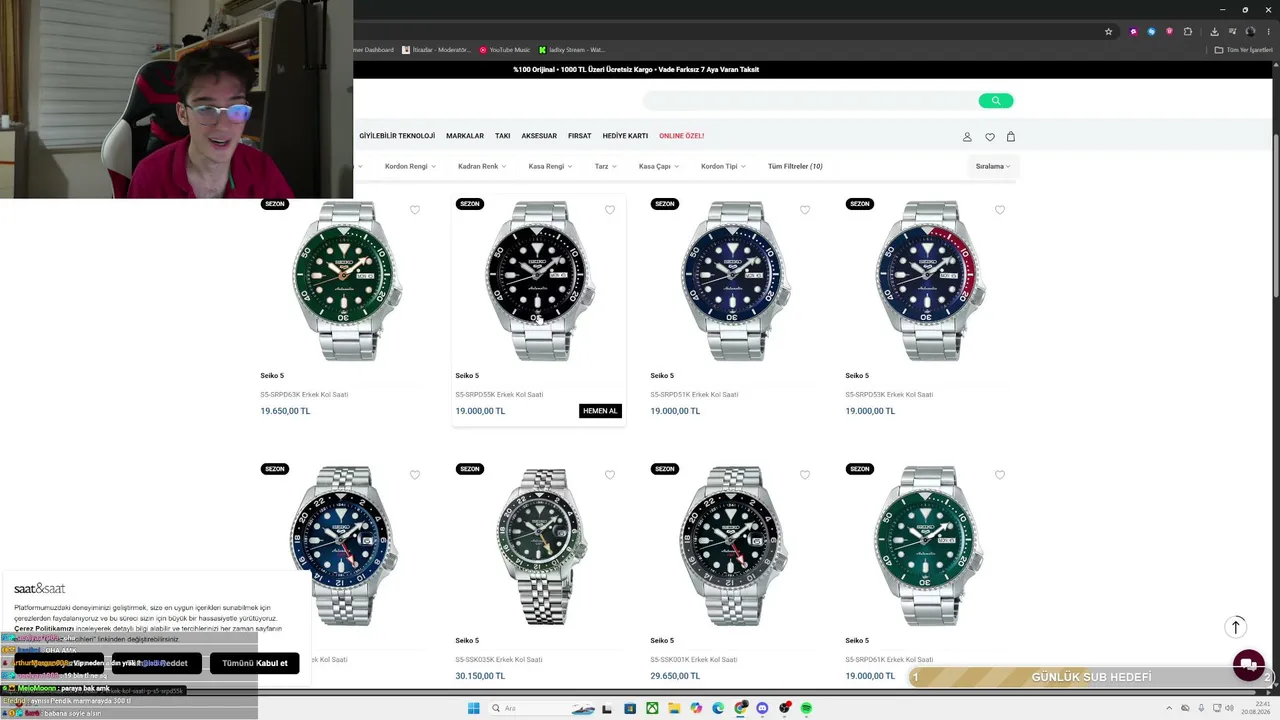Viewport: 1280px width, 720px height.
Task: Open the user account icon
Action: click(967, 137)
